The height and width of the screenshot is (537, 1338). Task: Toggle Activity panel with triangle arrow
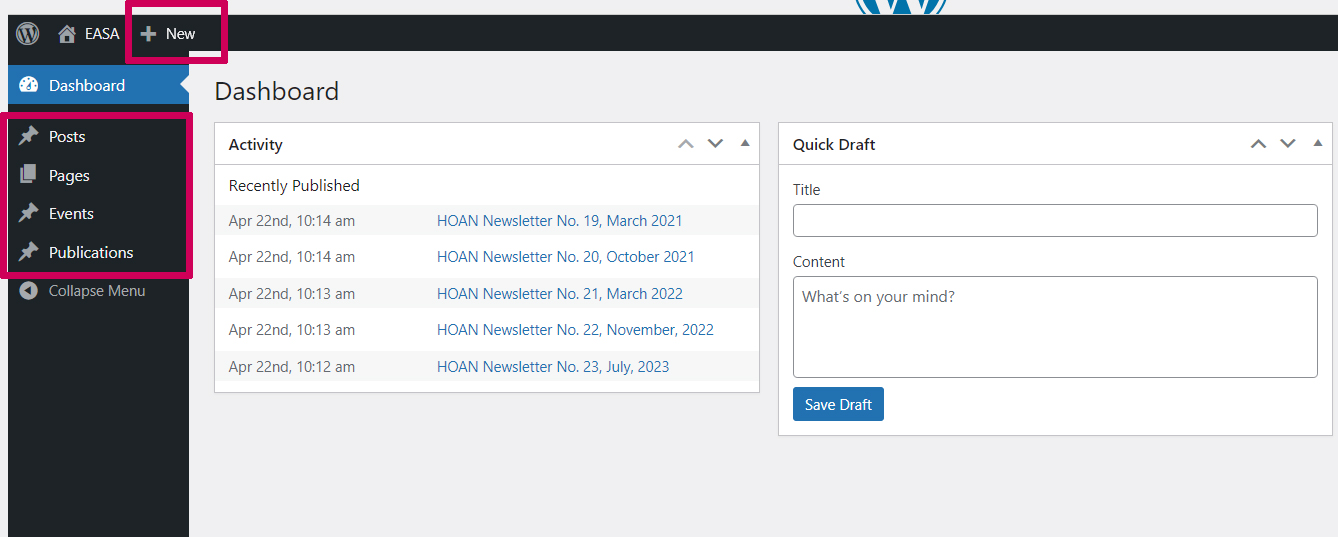[745, 143]
